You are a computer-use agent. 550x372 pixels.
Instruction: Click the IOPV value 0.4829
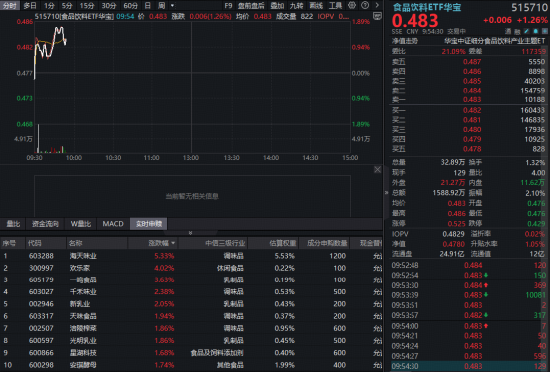[x=453, y=234]
